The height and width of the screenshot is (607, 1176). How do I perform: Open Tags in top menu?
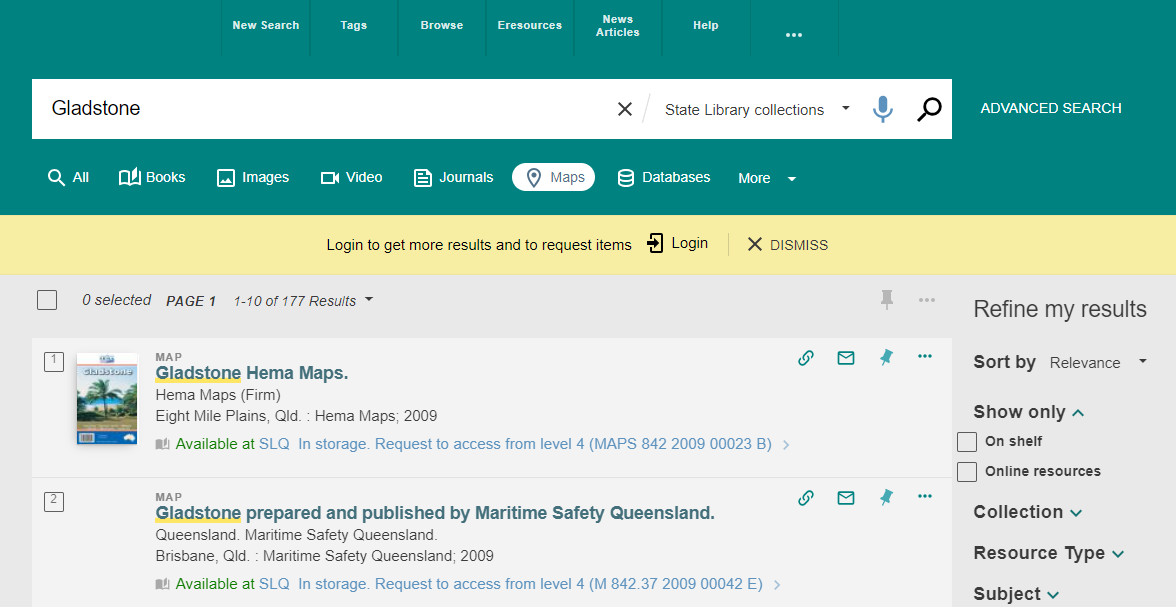(353, 26)
